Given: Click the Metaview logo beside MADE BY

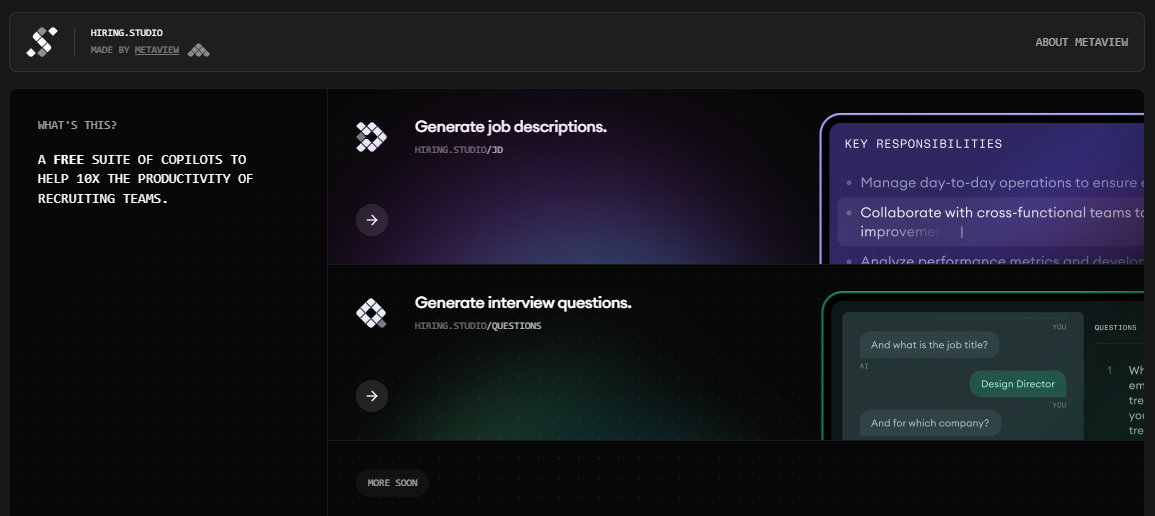Looking at the screenshot, I should [x=198, y=50].
